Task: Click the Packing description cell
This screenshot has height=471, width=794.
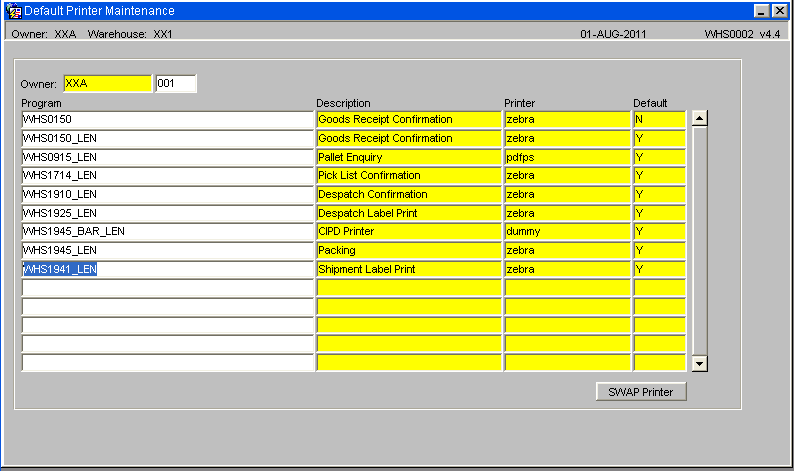Action: coord(409,250)
